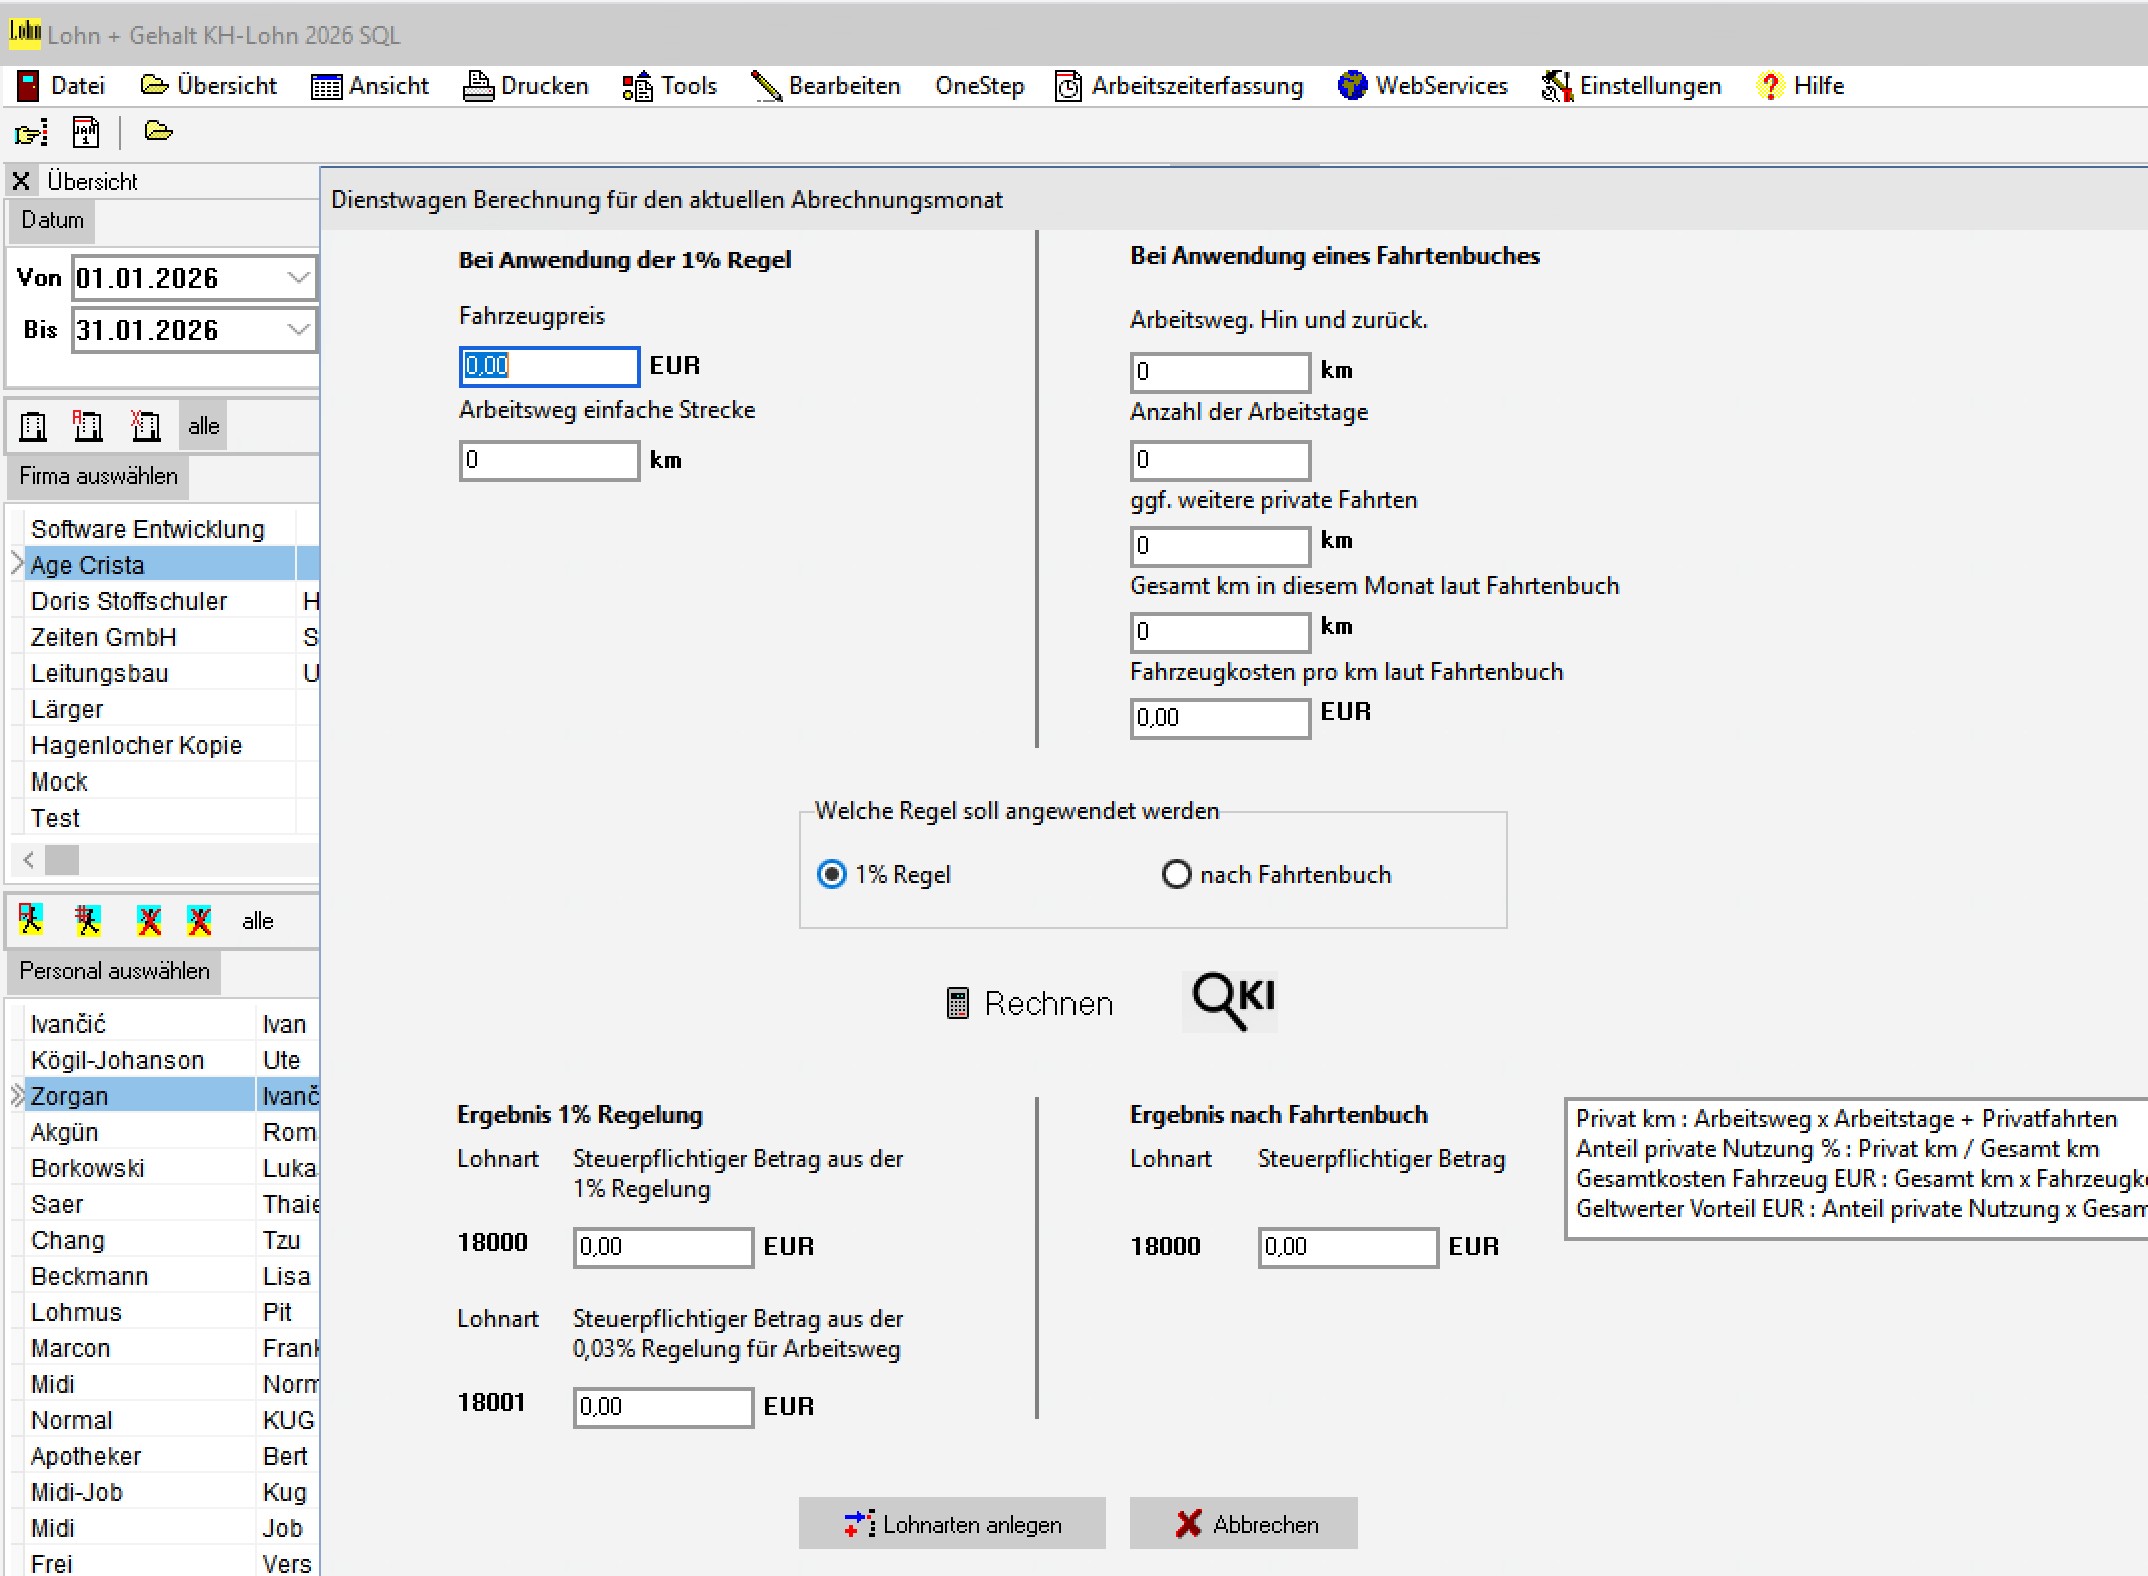Click the KI magnifier search icon
Image resolution: width=2148 pixels, height=1576 pixels.
click(1230, 1000)
